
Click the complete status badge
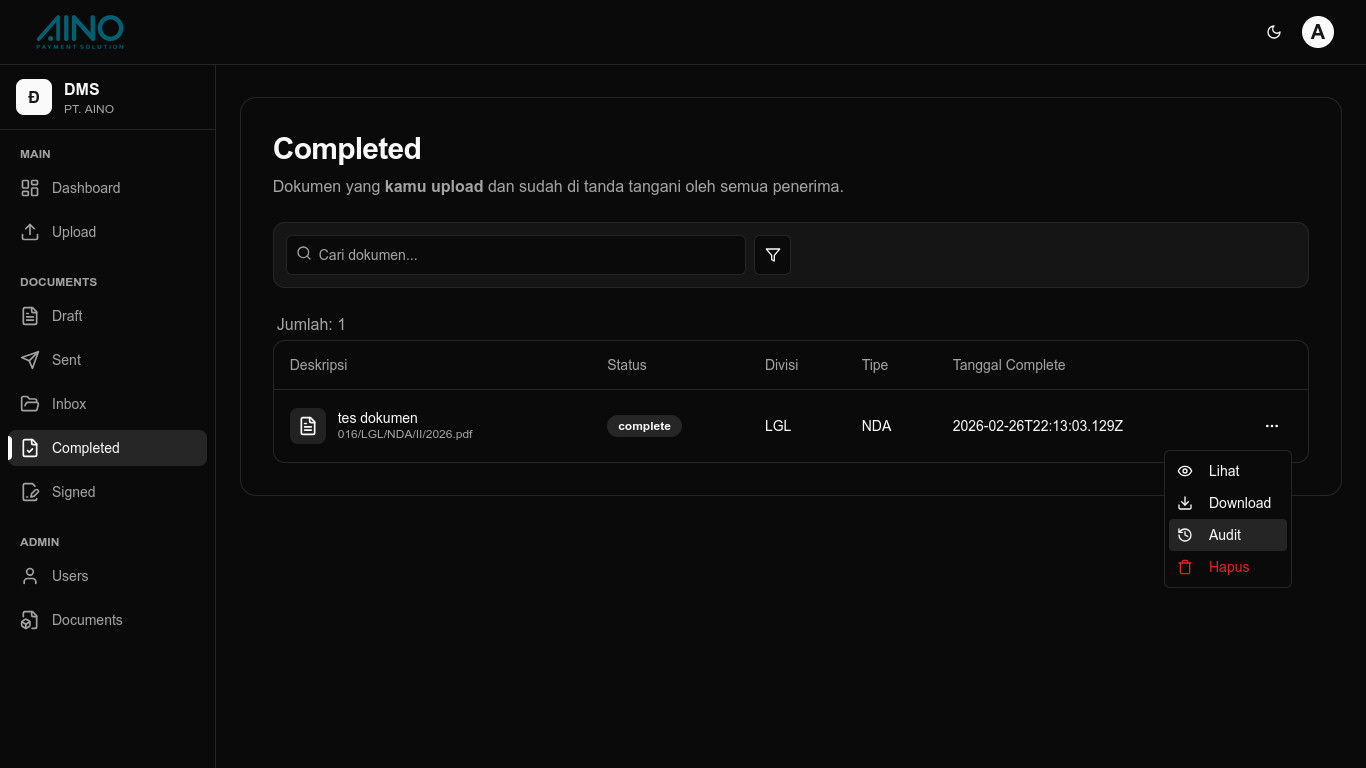644,426
